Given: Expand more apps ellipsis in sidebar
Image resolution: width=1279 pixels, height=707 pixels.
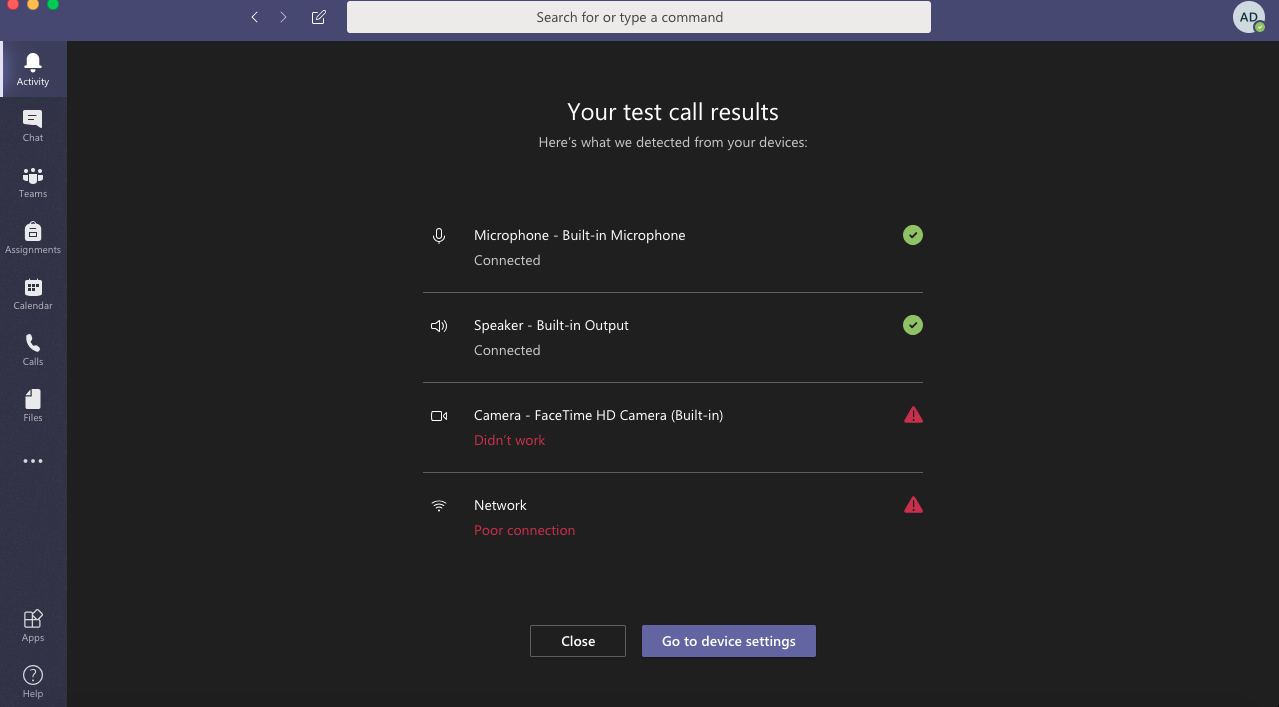Looking at the screenshot, I should (x=33, y=461).
